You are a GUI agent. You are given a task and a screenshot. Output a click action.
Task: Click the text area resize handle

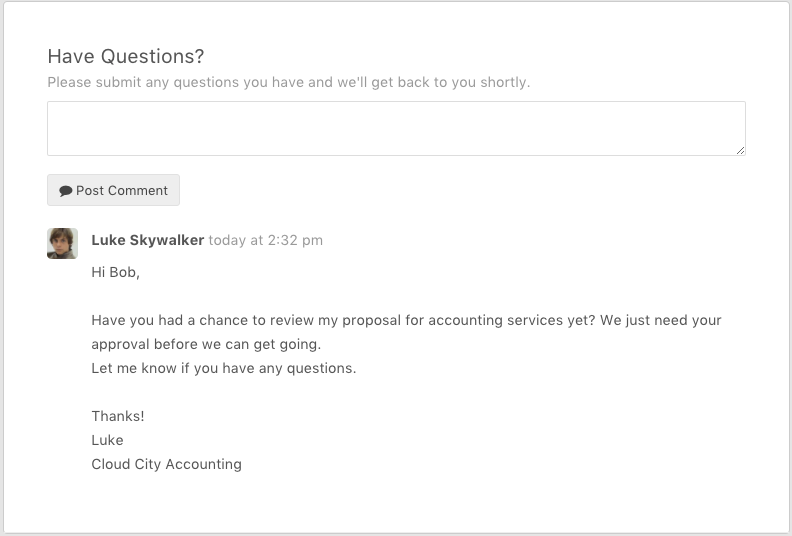(x=740, y=150)
